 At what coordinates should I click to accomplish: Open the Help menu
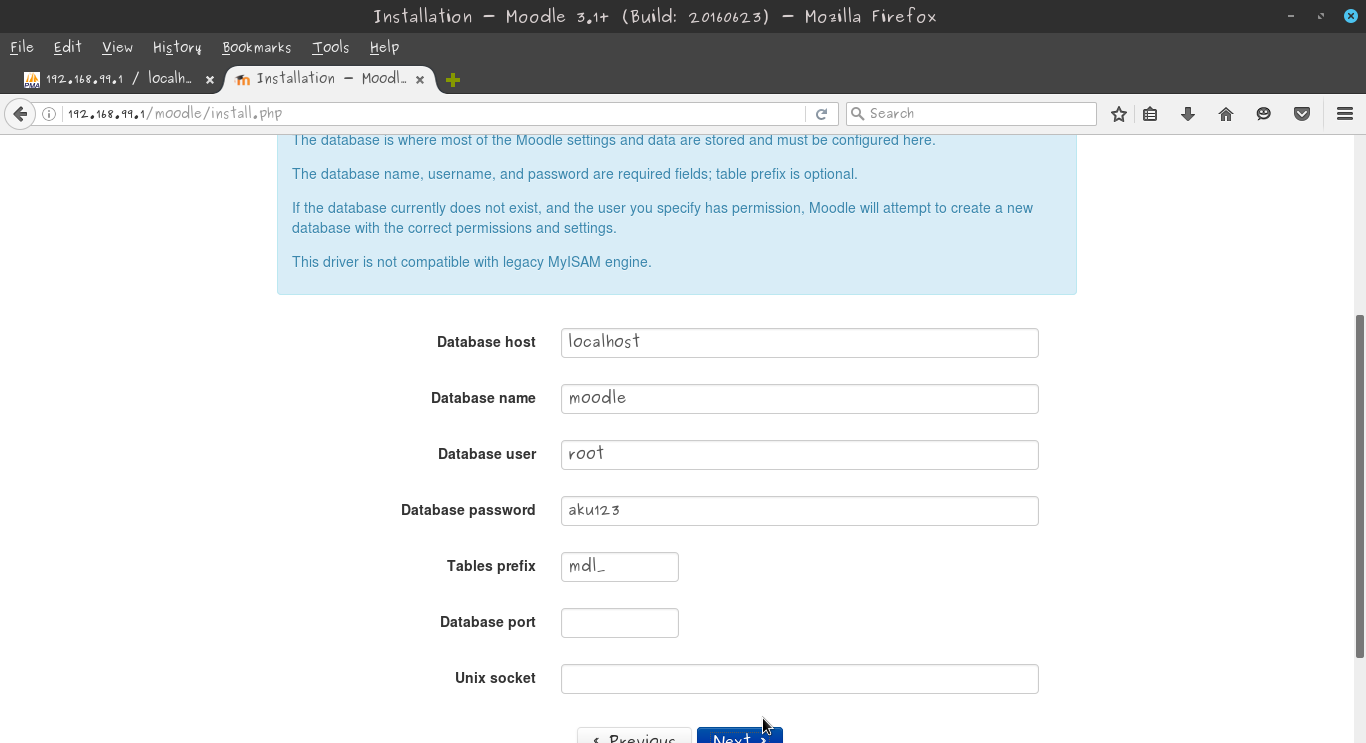384,47
